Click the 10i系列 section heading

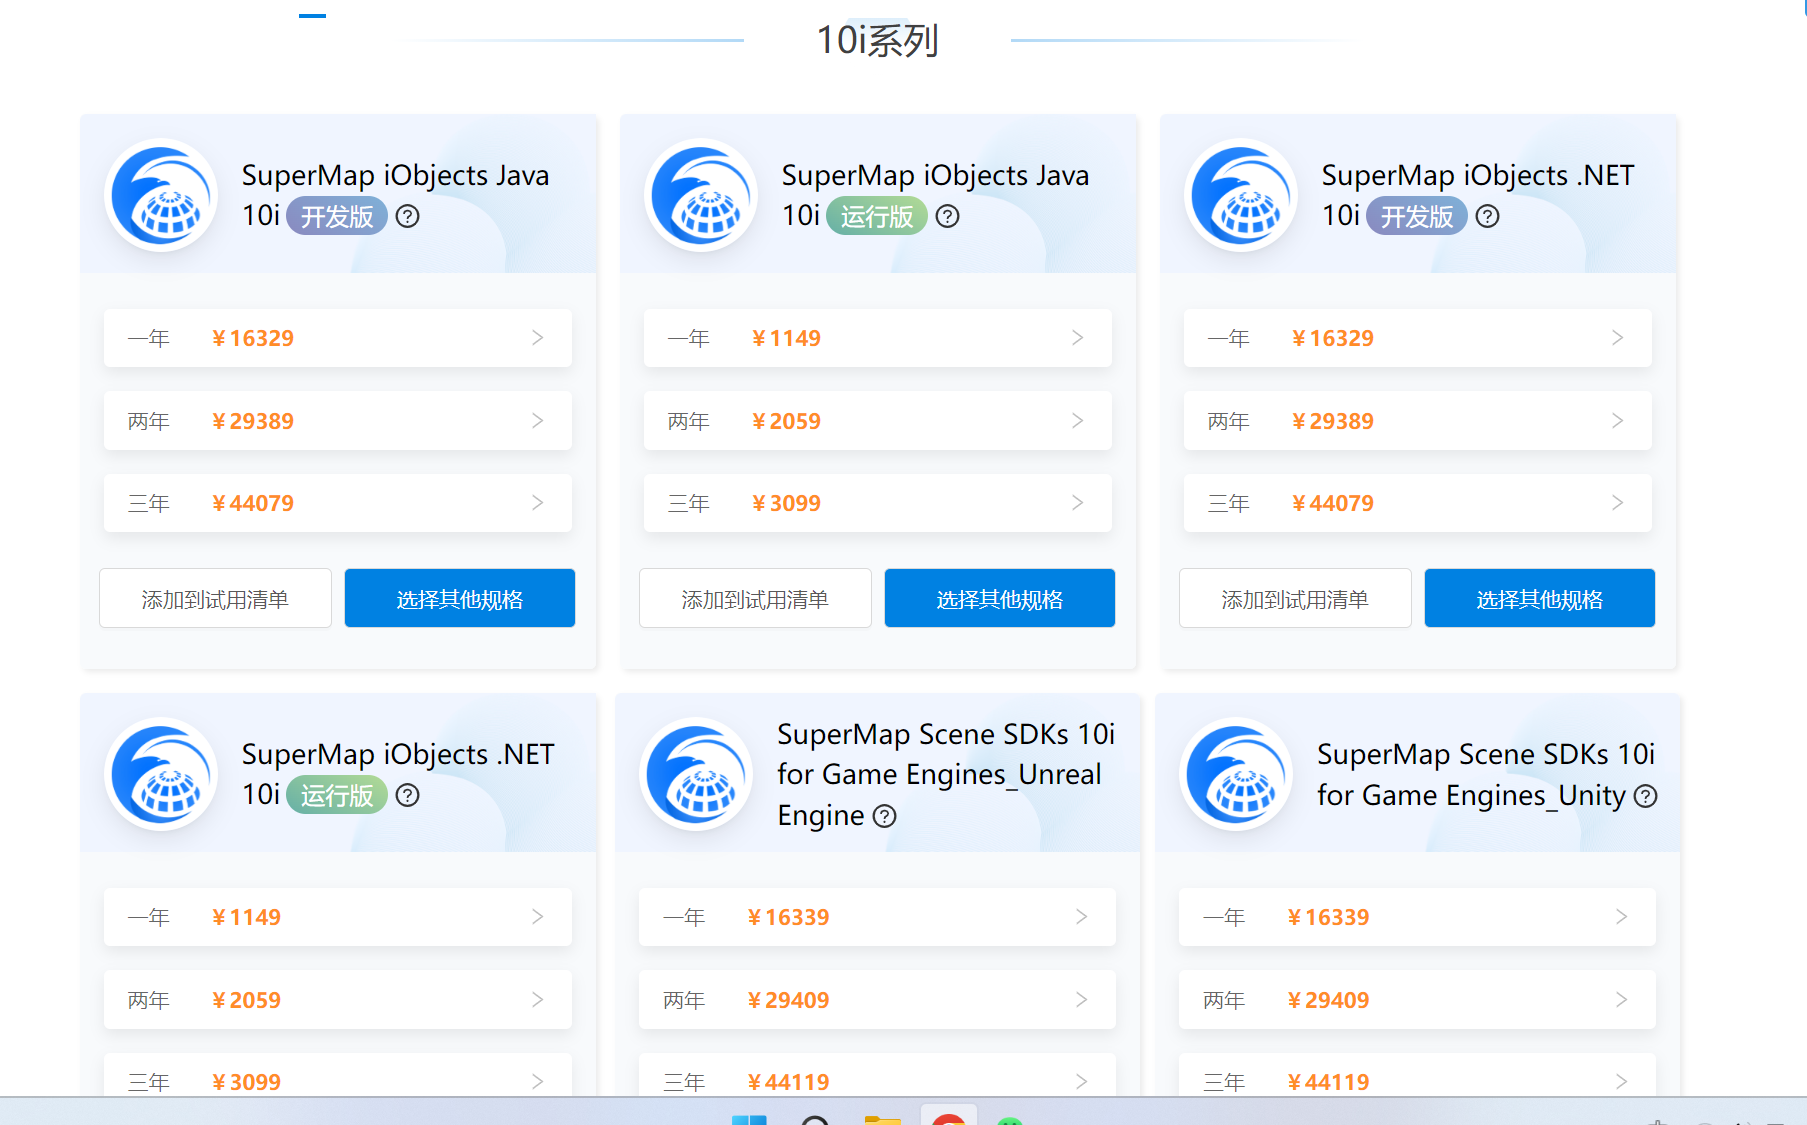point(877,40)
